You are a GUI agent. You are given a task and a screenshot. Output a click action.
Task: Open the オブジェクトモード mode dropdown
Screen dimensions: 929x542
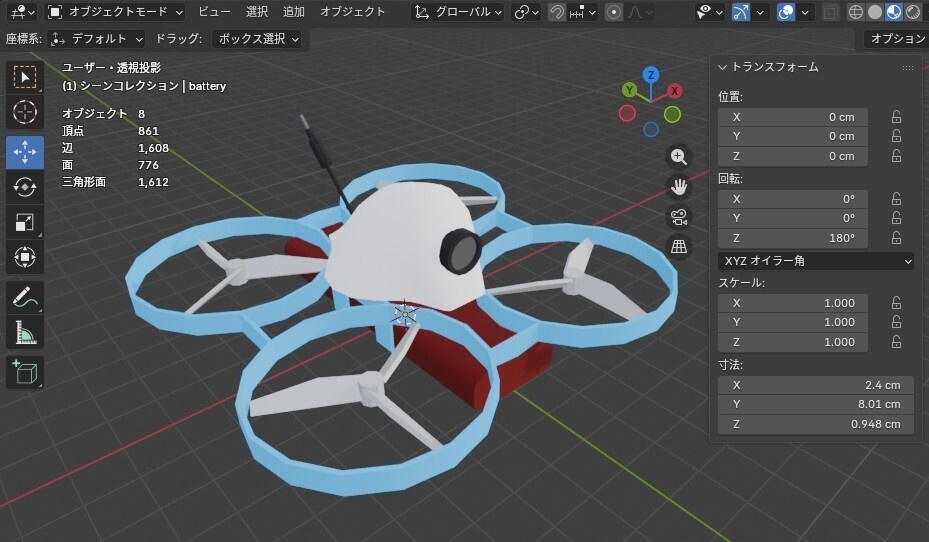(115, 12)
